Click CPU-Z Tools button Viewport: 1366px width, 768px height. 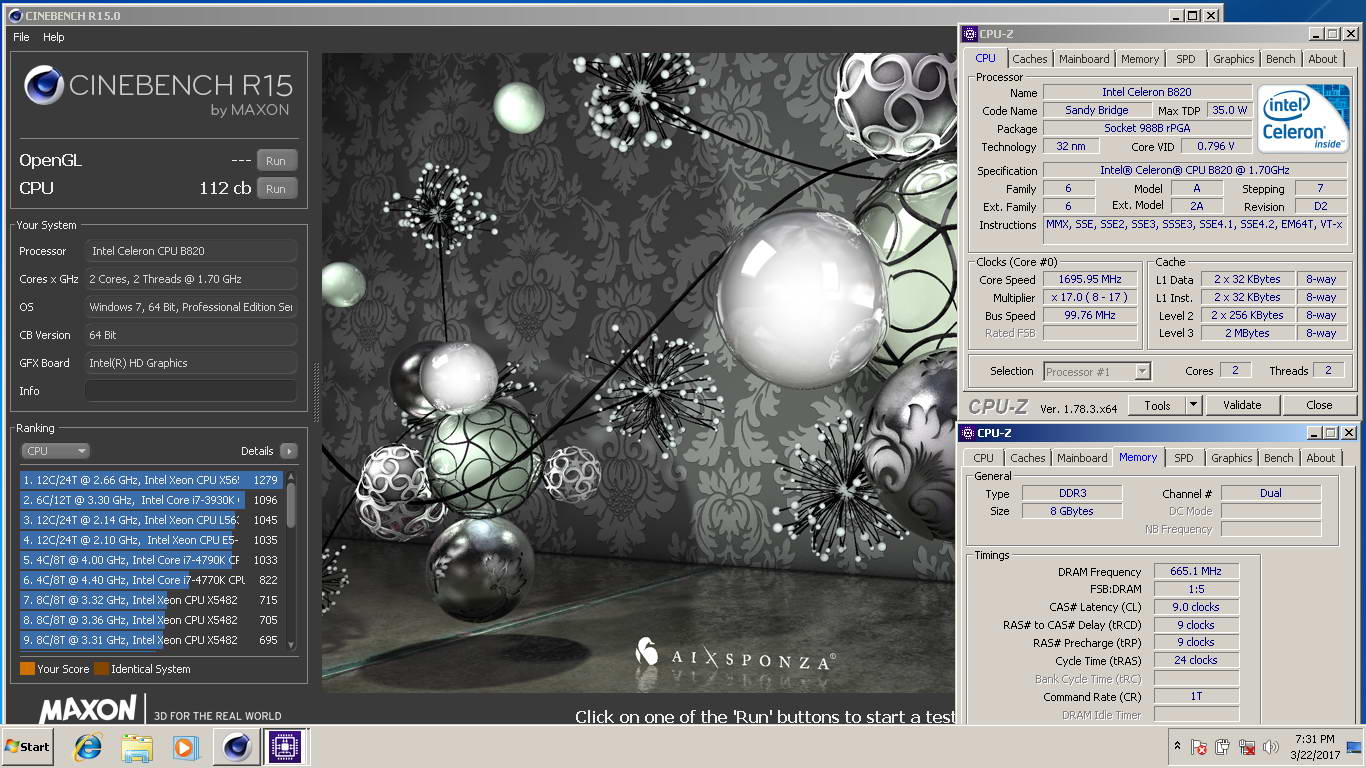[1157, 405]
